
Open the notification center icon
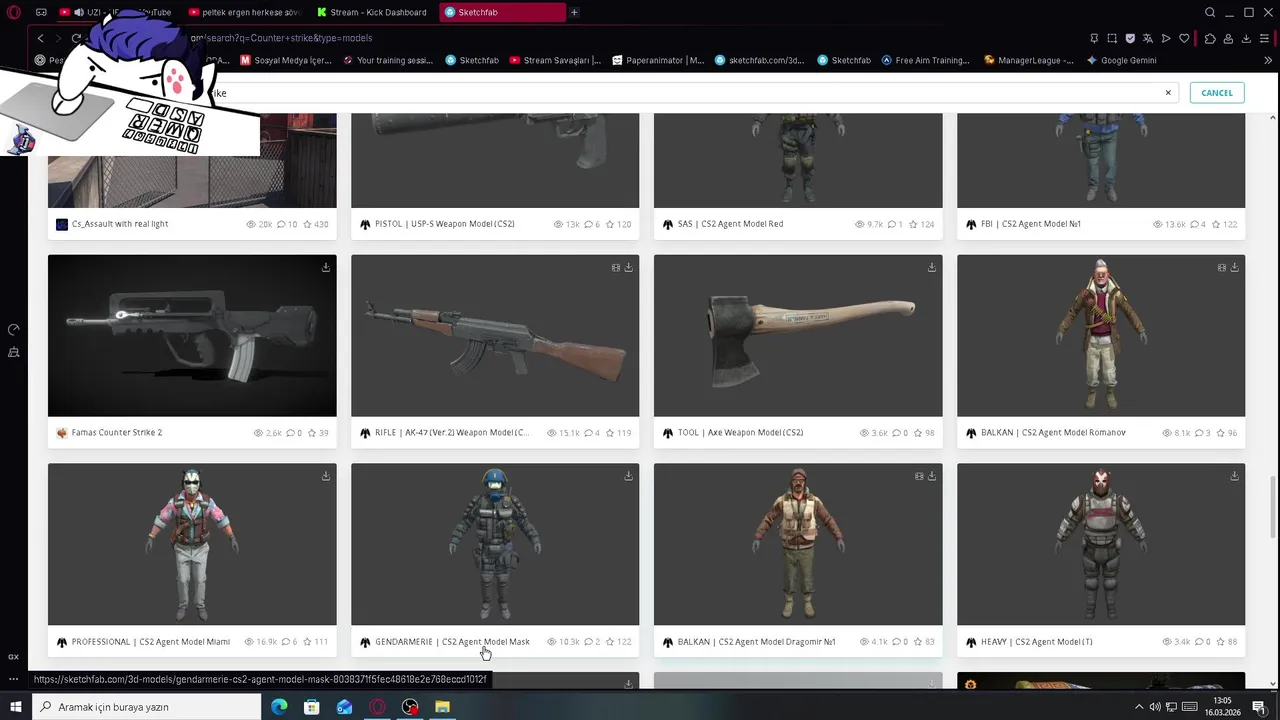click(1259, 707)
